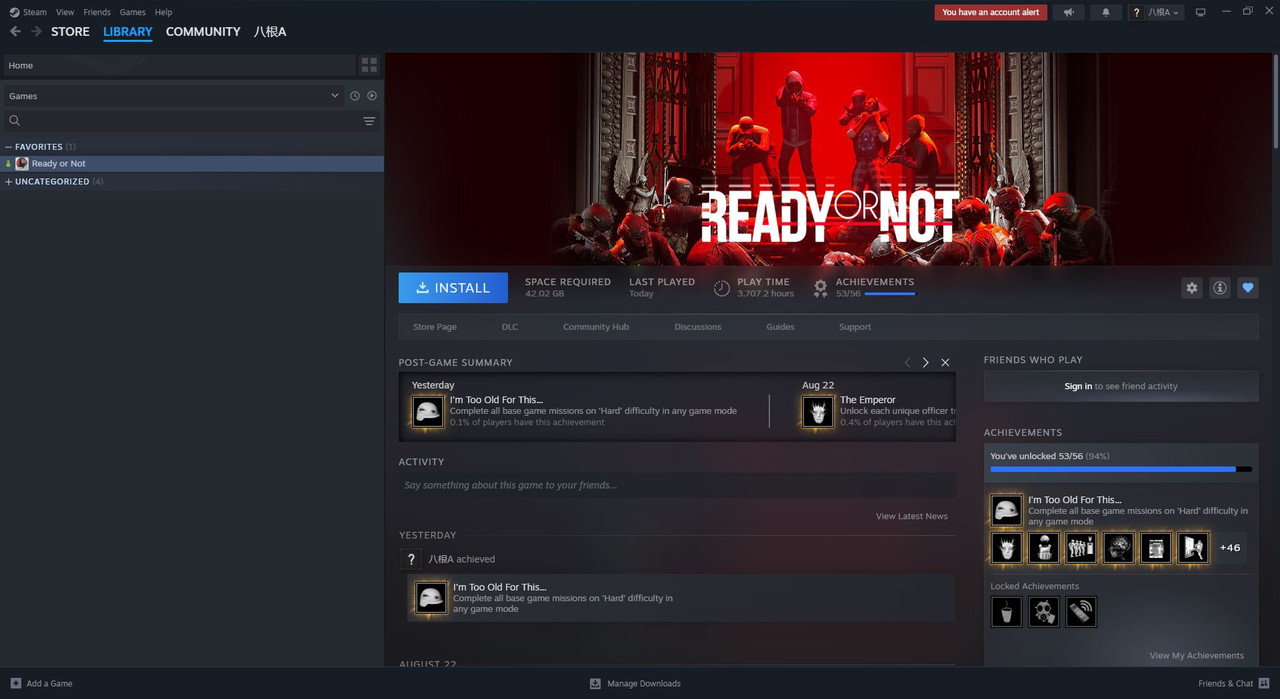Click the blue INSTALL button
Image resolution: width=1280 pixels, height=699 pixels.
(453, 288)
